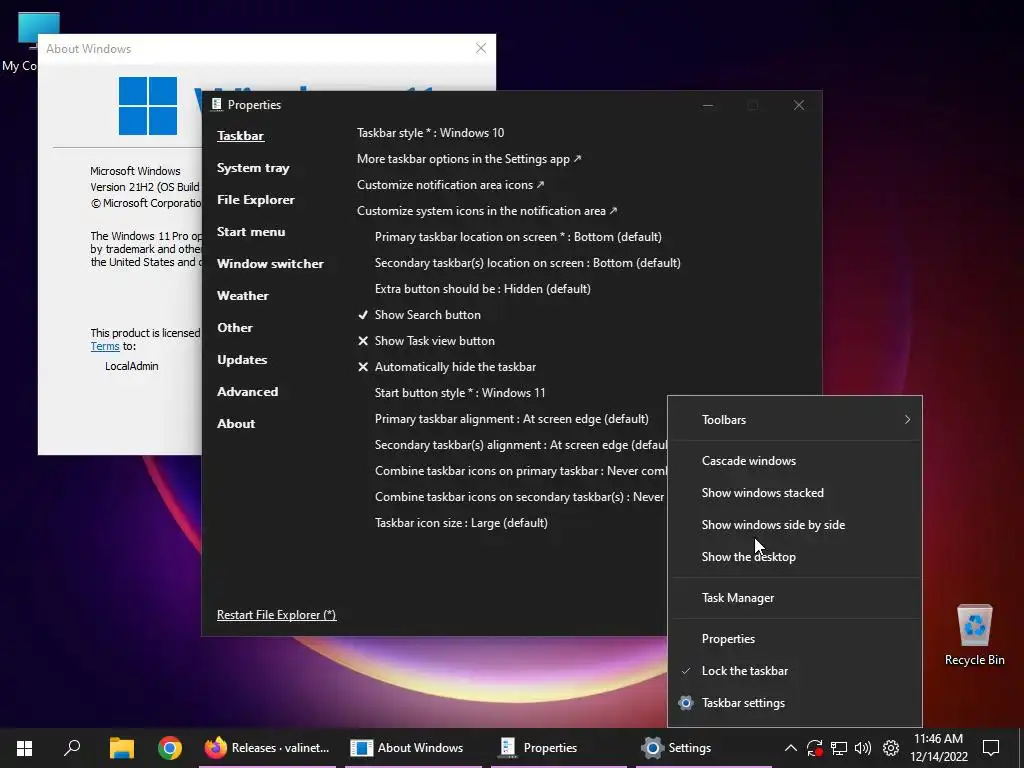Click the sync tray icon with red dot
Screen dimensions: 1024x768
pos(814,748)
